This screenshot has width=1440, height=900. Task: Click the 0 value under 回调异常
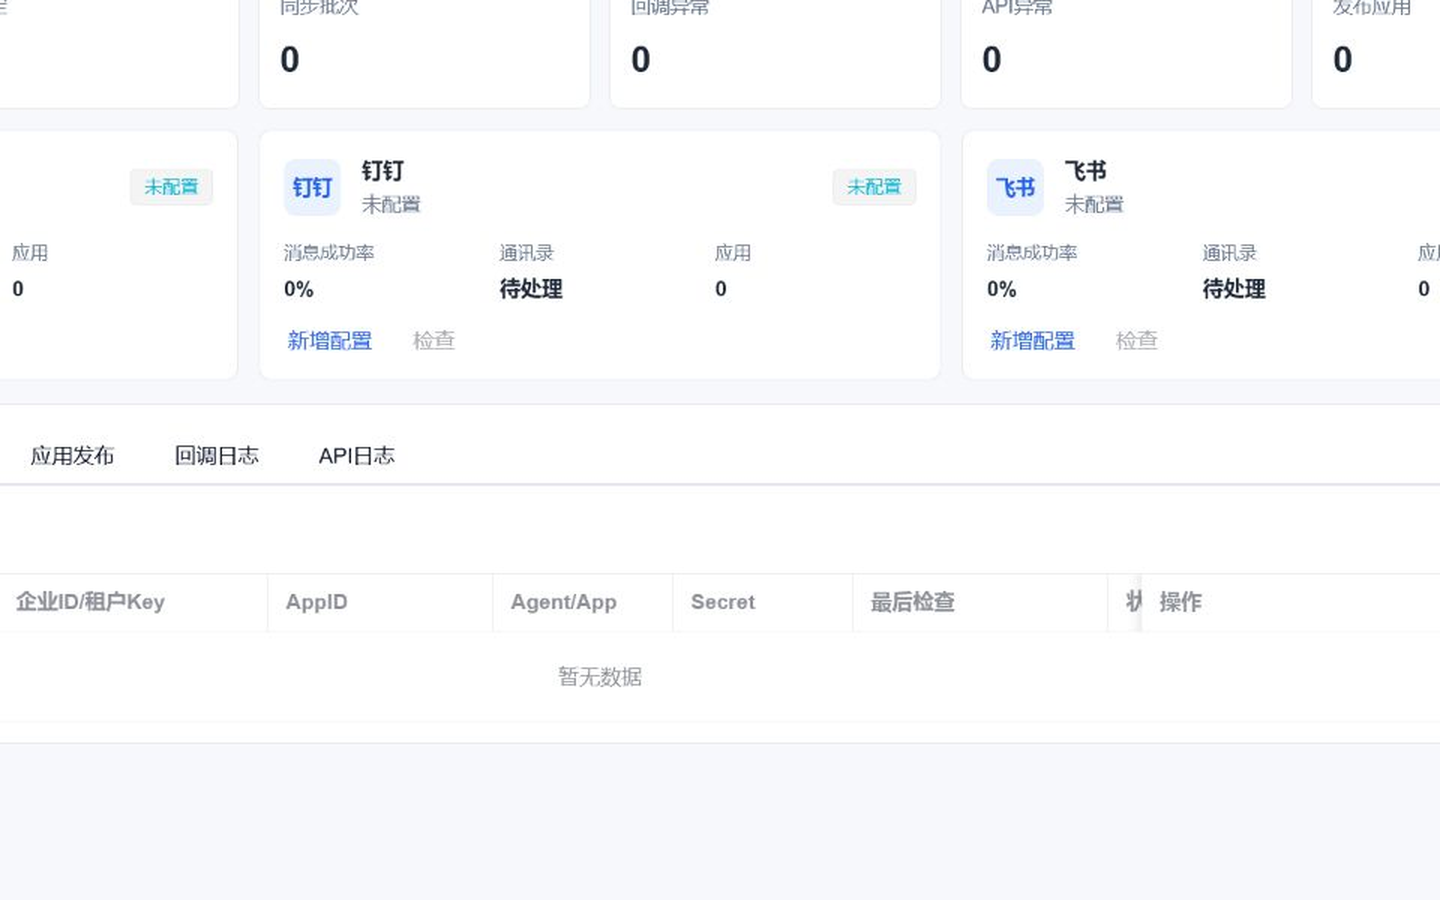(x=641, y=60)
